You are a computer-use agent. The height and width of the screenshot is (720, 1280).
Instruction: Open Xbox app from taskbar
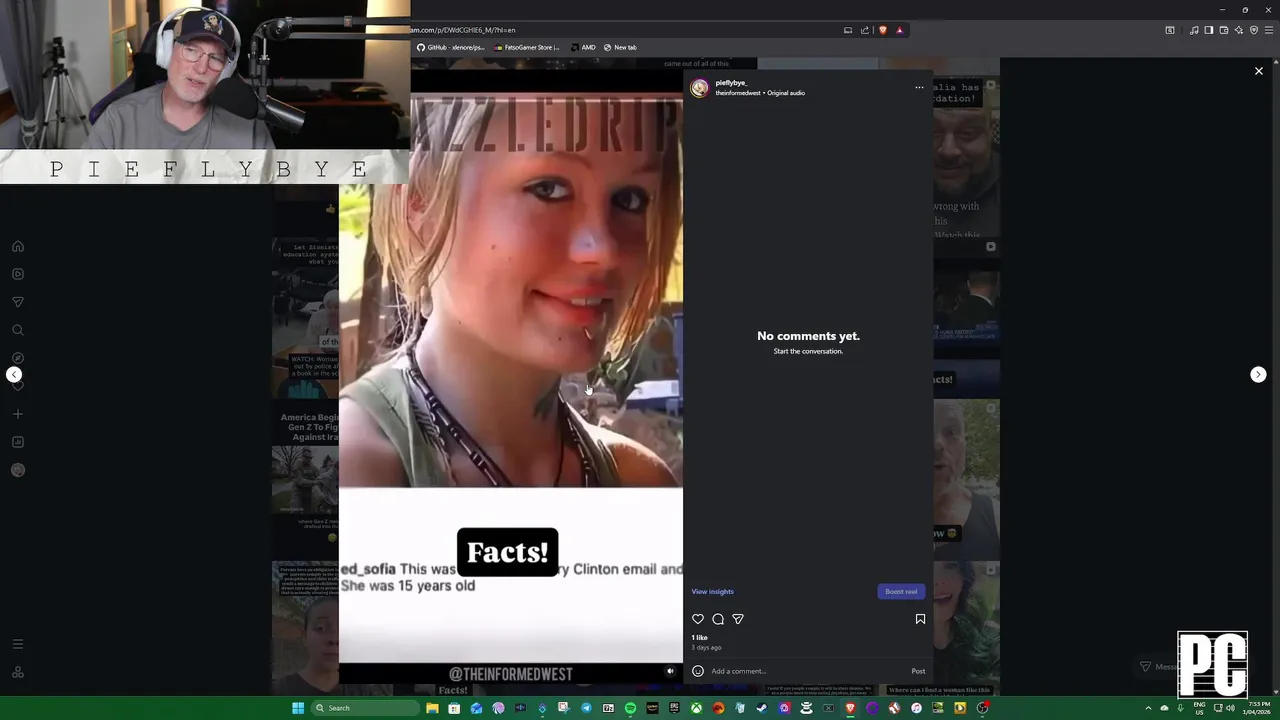[696, 708]
